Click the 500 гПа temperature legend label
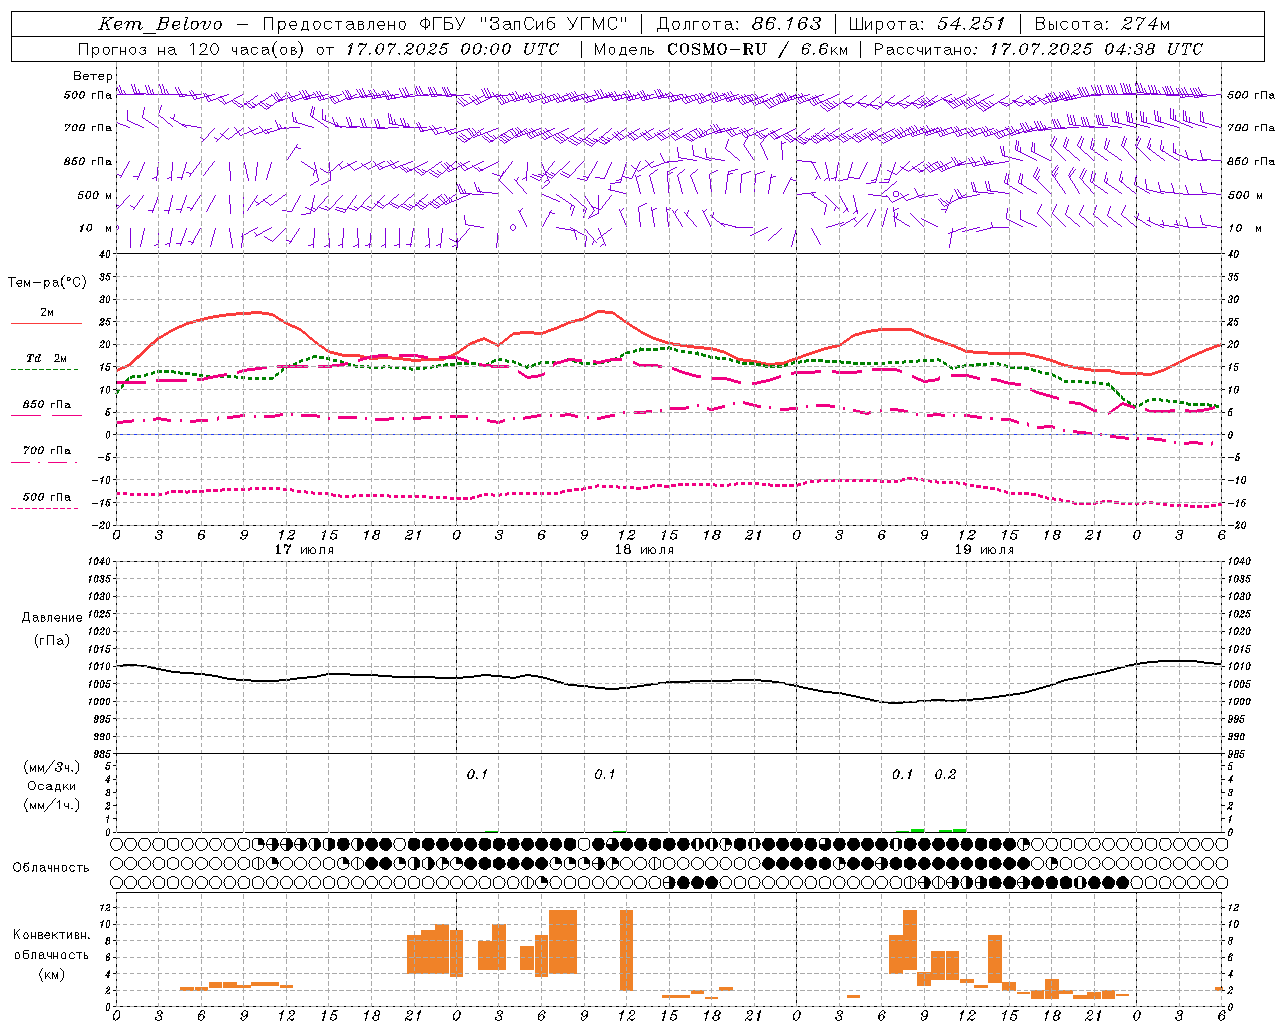Image resolution: width=1280 pixels, height=1024 pixels. [47, 497]
